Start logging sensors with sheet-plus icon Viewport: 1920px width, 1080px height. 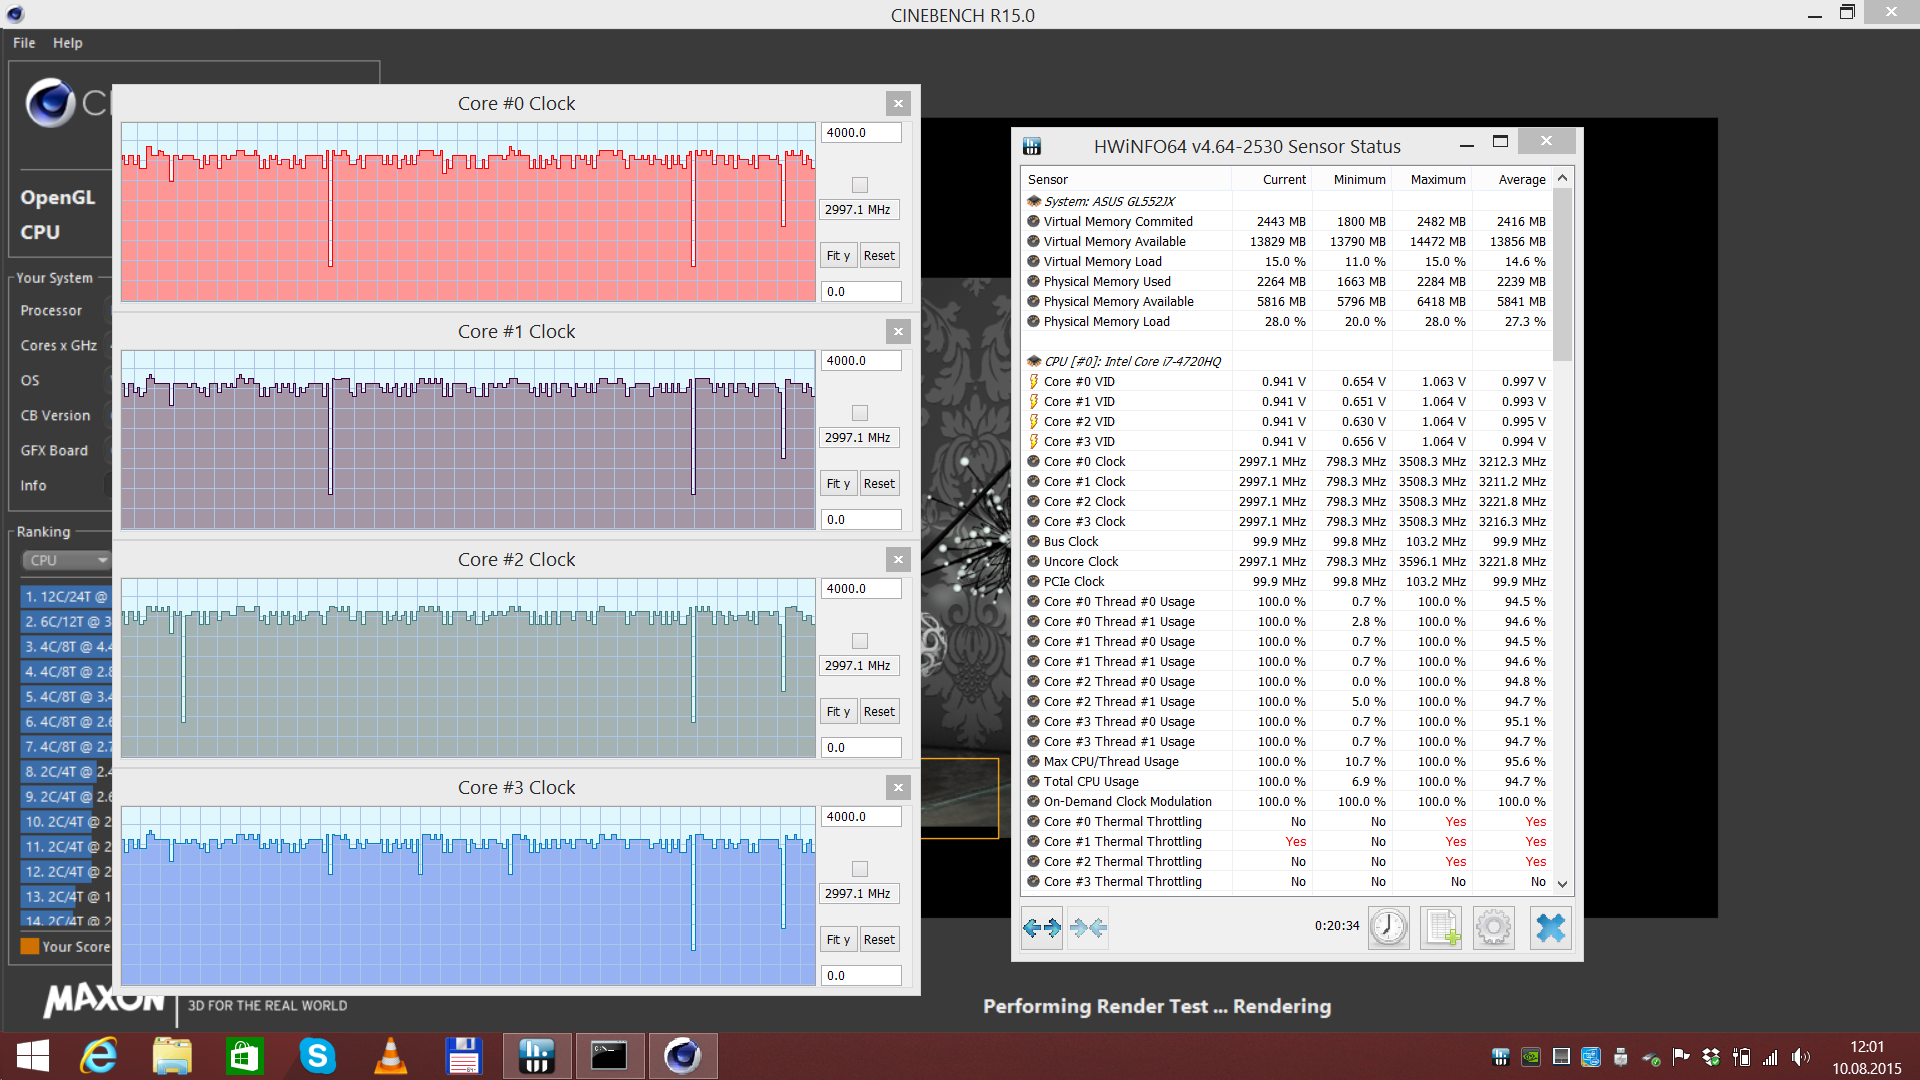1442,928
